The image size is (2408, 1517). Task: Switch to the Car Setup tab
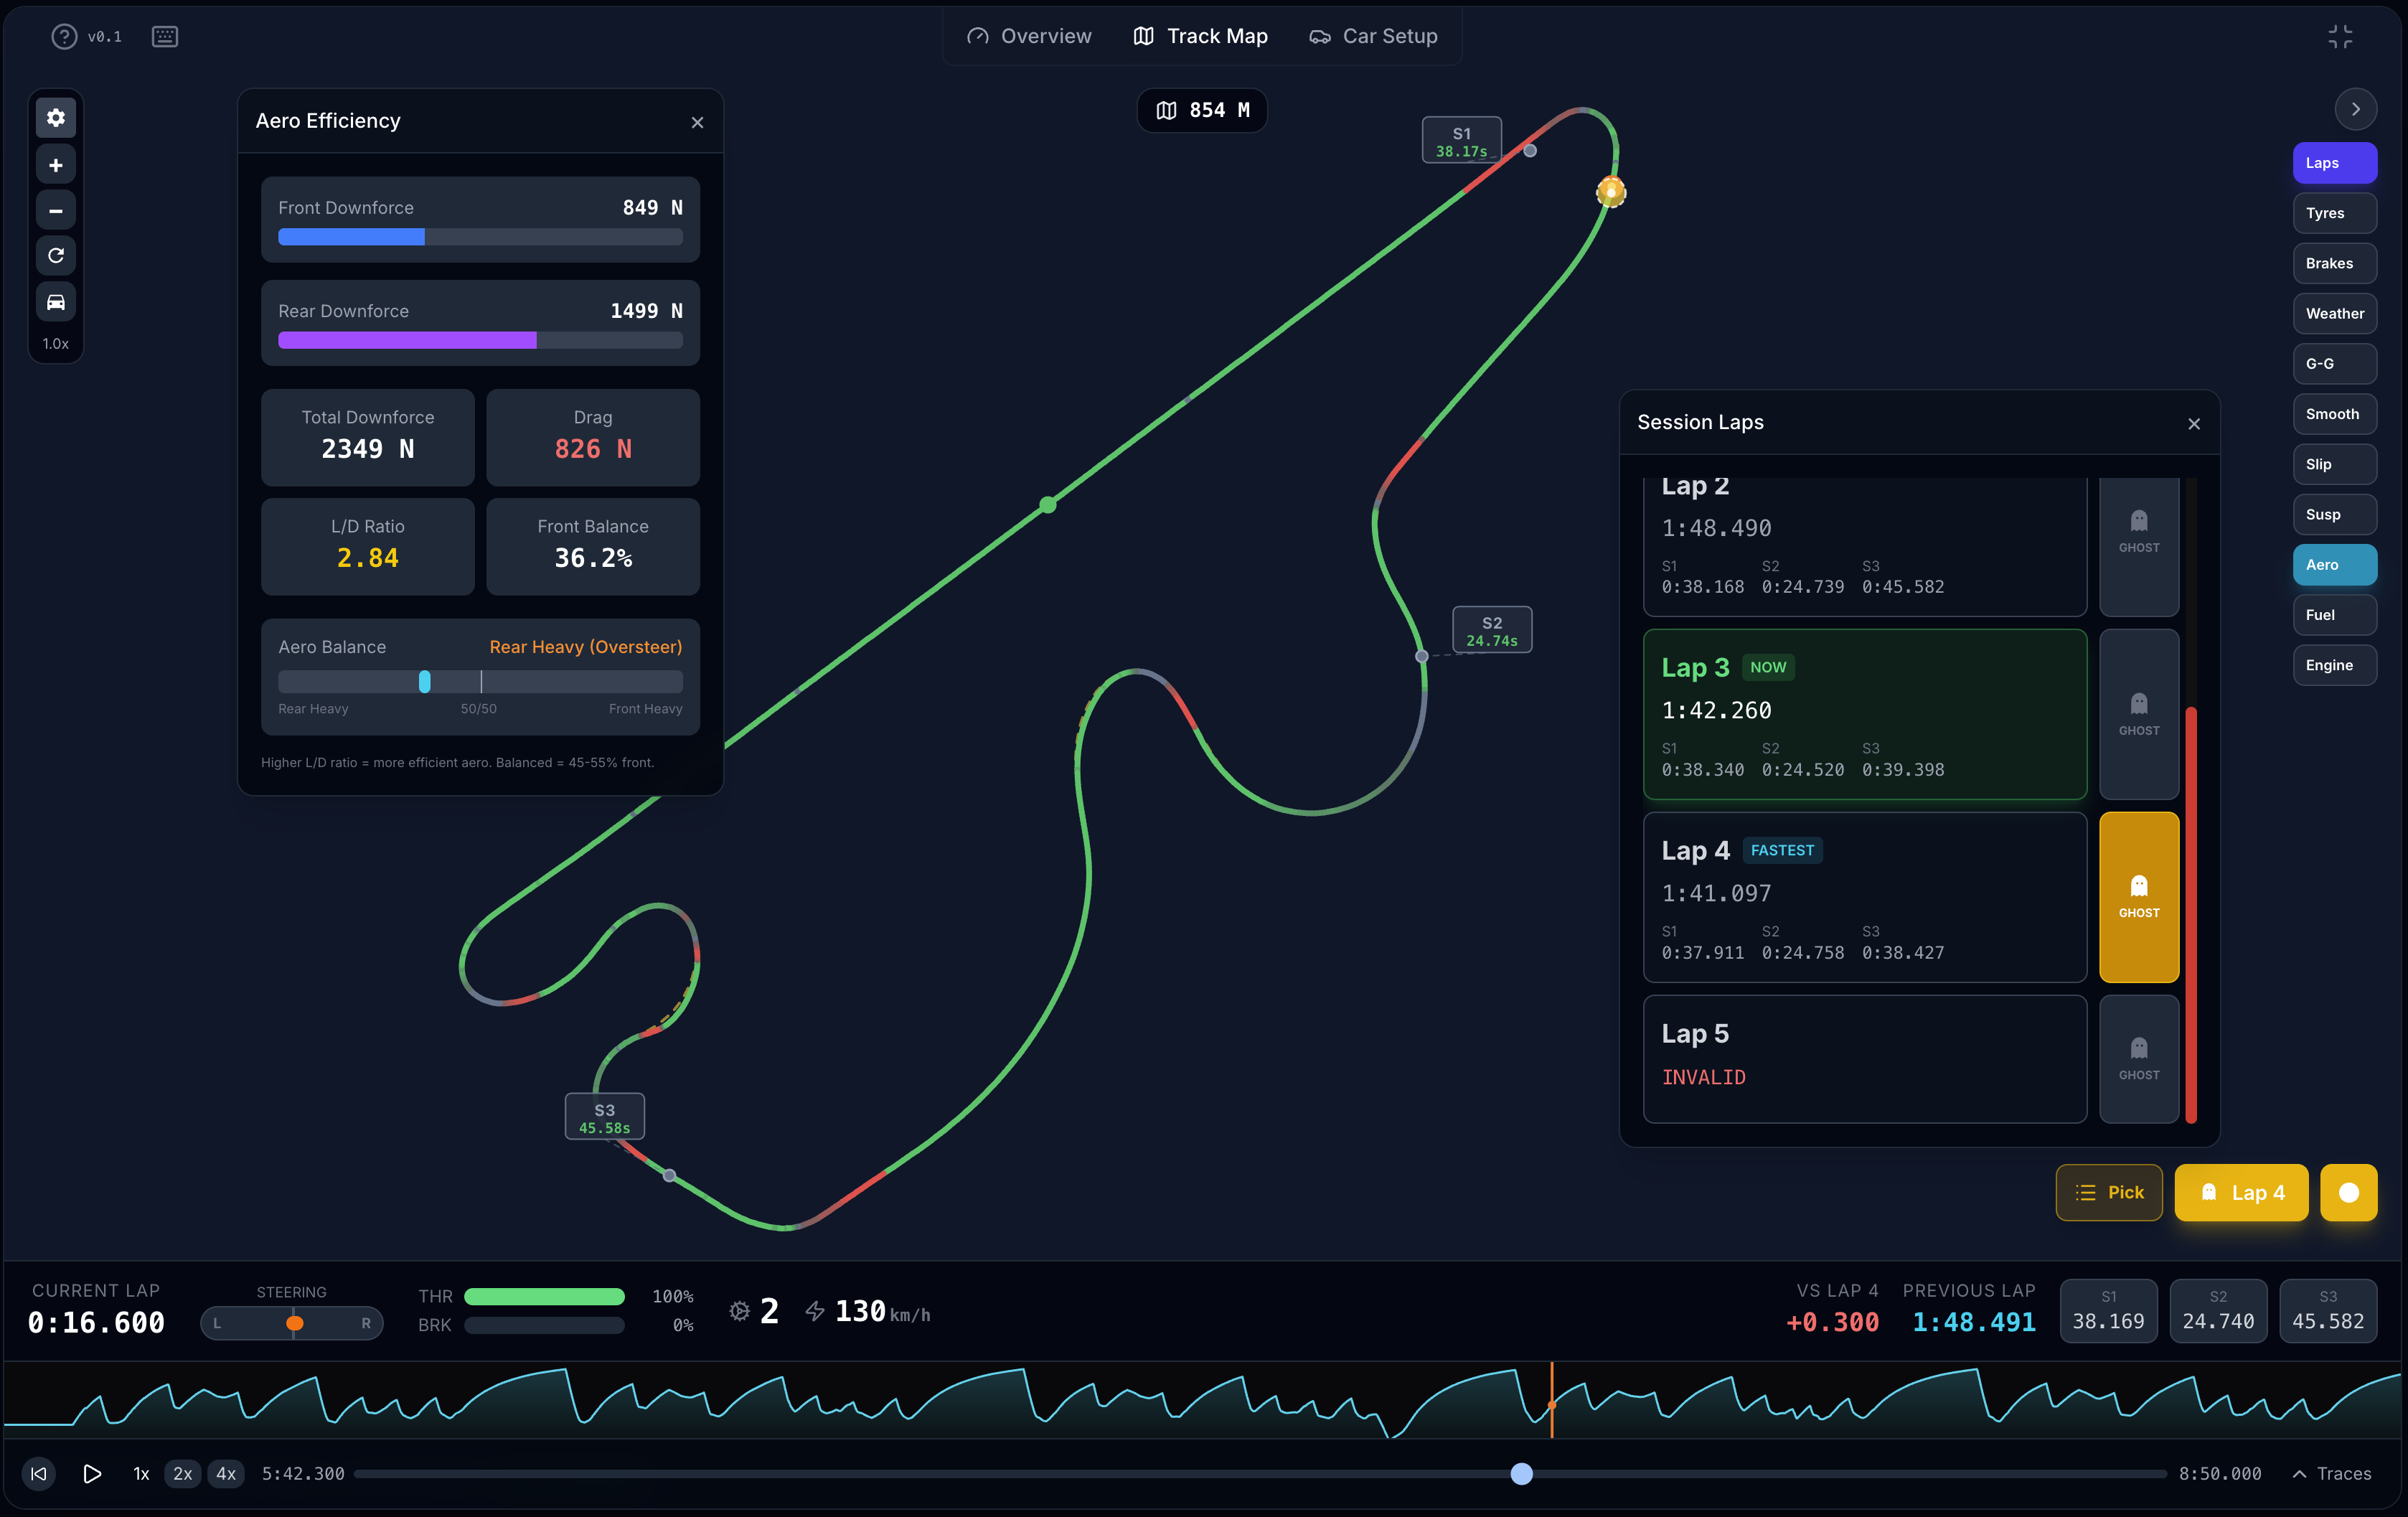(1373, 37)
